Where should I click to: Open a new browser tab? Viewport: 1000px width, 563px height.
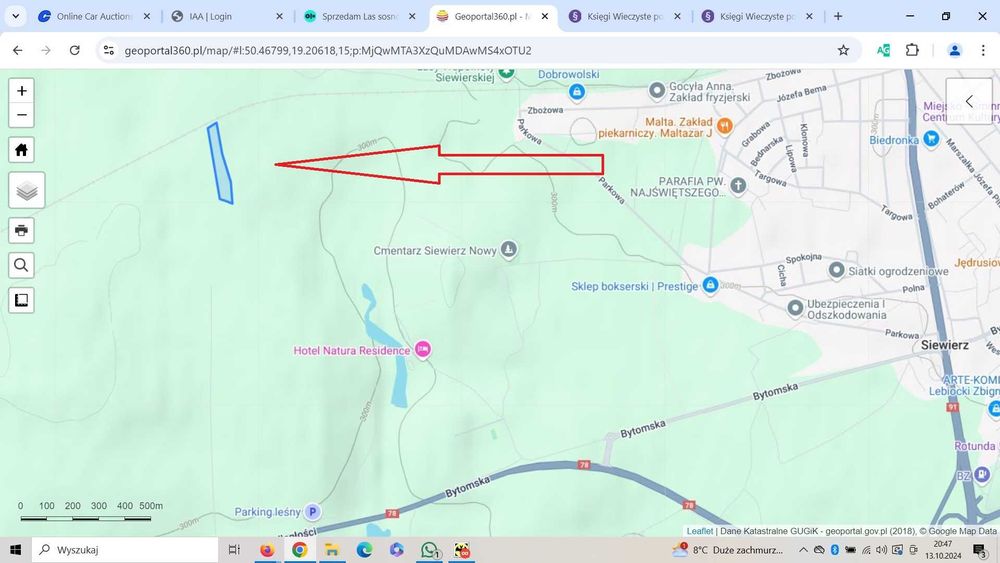[x=838, y=17]
